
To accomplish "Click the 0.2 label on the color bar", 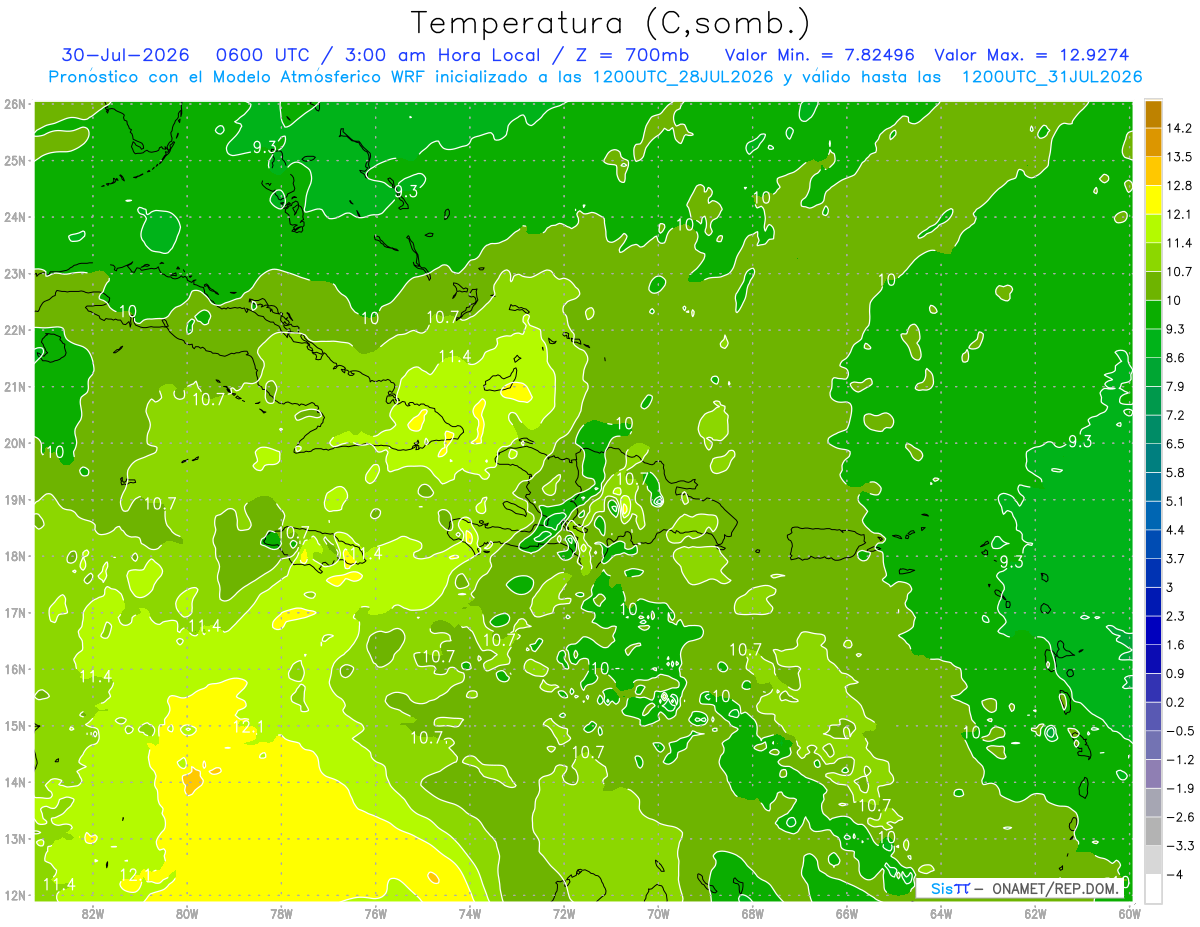I will click(x=1175, y=702).
